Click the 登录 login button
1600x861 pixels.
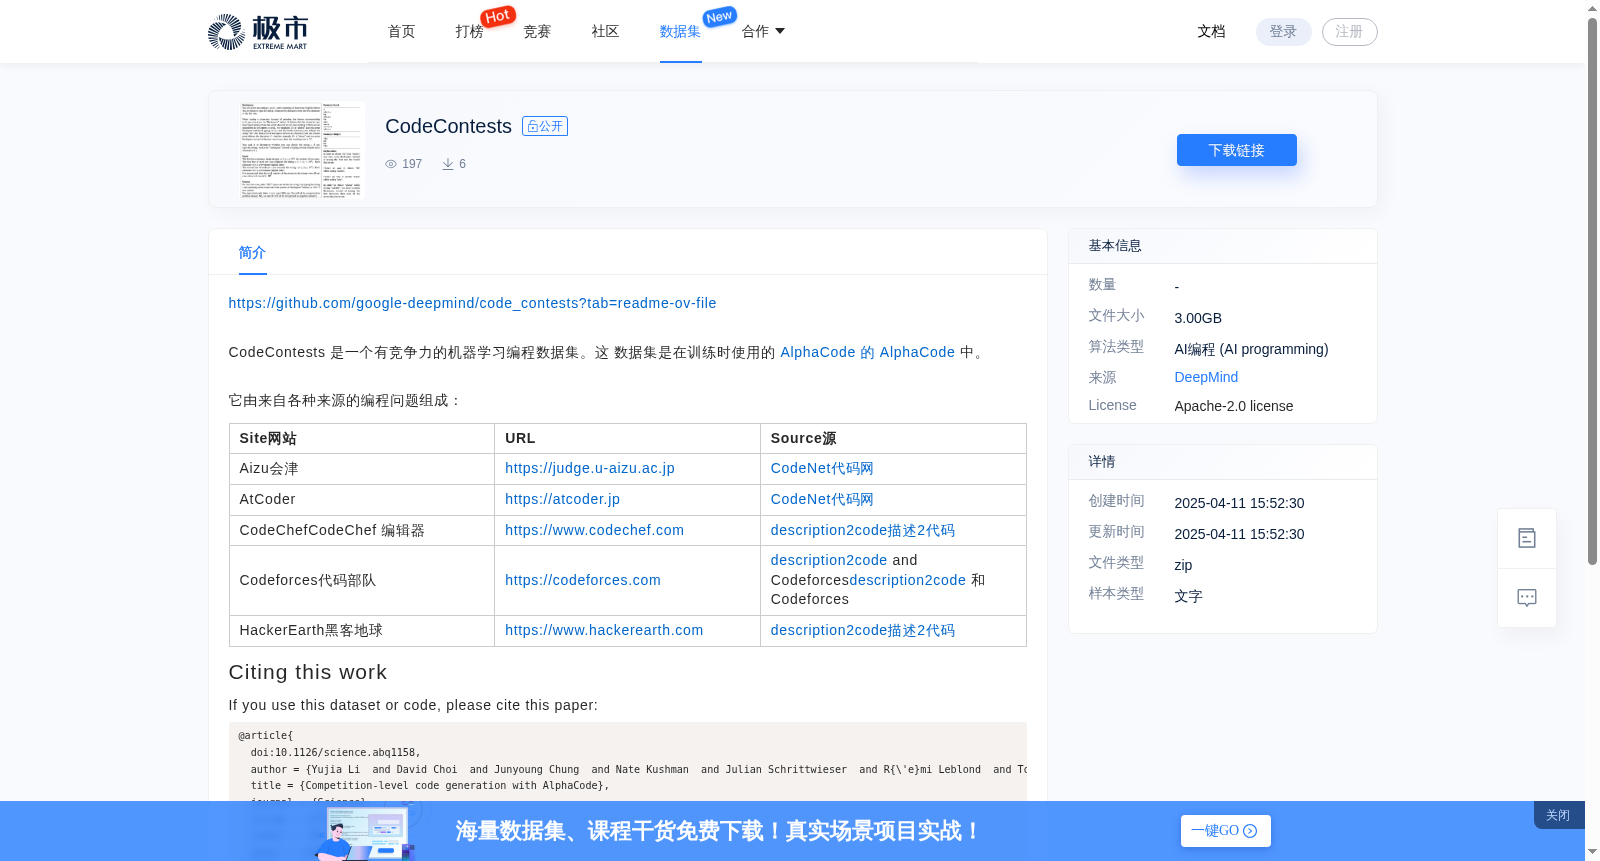click(x=1284, y=32)
